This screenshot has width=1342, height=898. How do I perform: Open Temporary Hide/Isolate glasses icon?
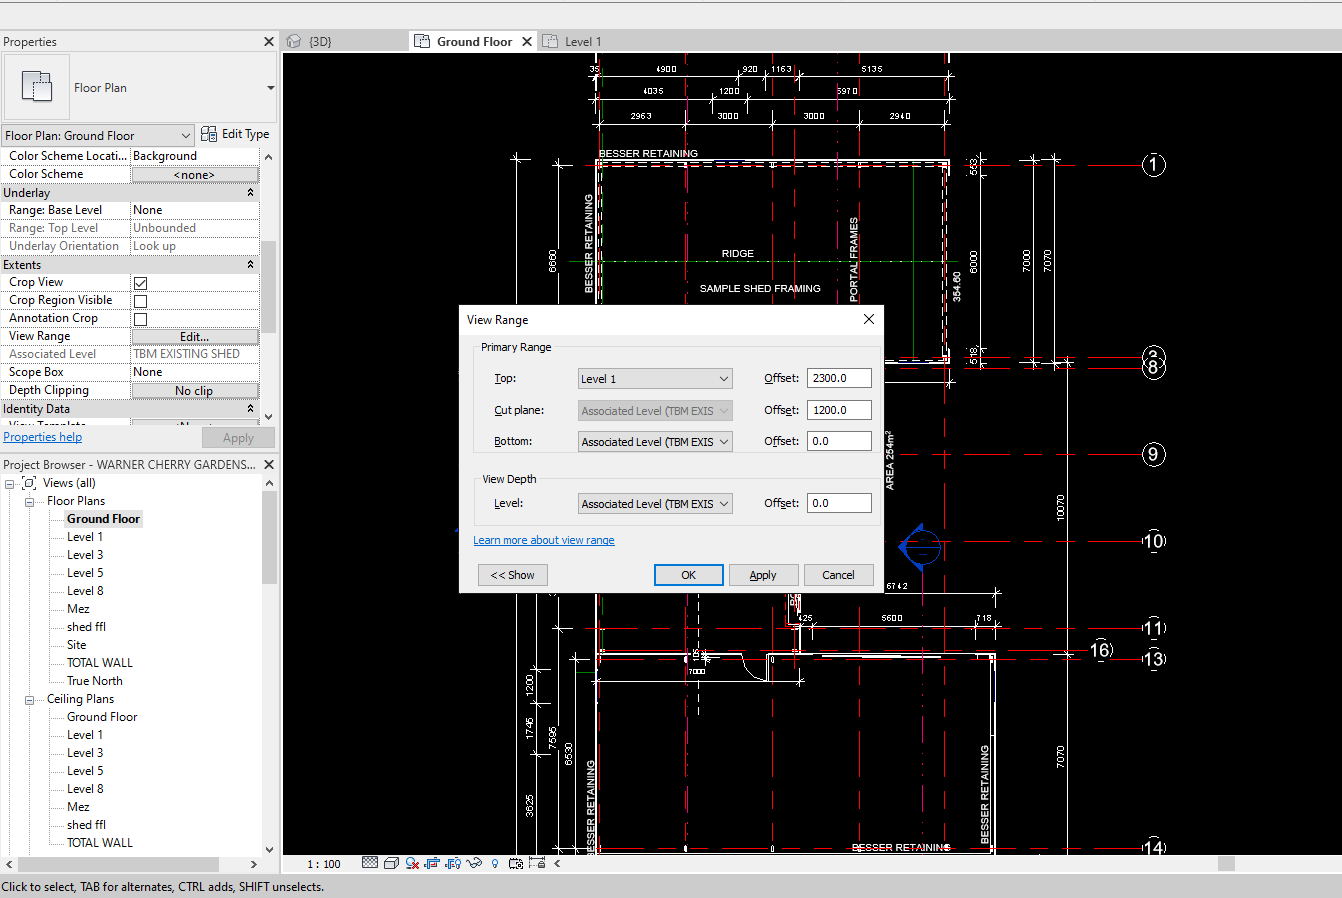[474, 863]
